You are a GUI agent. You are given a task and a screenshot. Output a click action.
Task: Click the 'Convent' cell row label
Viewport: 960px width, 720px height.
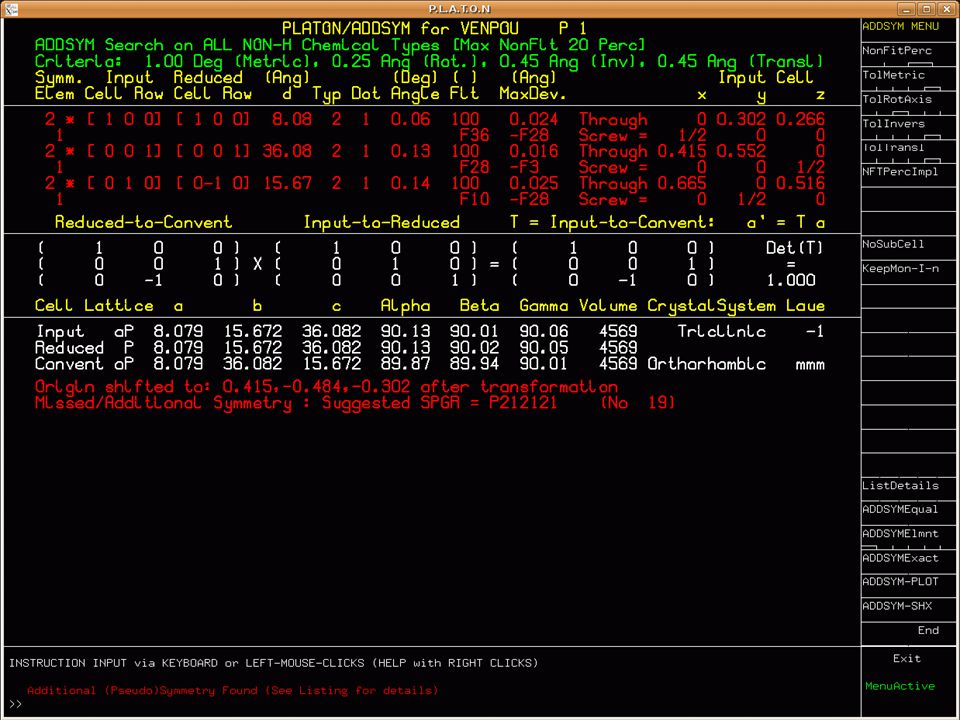pyautogui.click(x=69, y=364)
